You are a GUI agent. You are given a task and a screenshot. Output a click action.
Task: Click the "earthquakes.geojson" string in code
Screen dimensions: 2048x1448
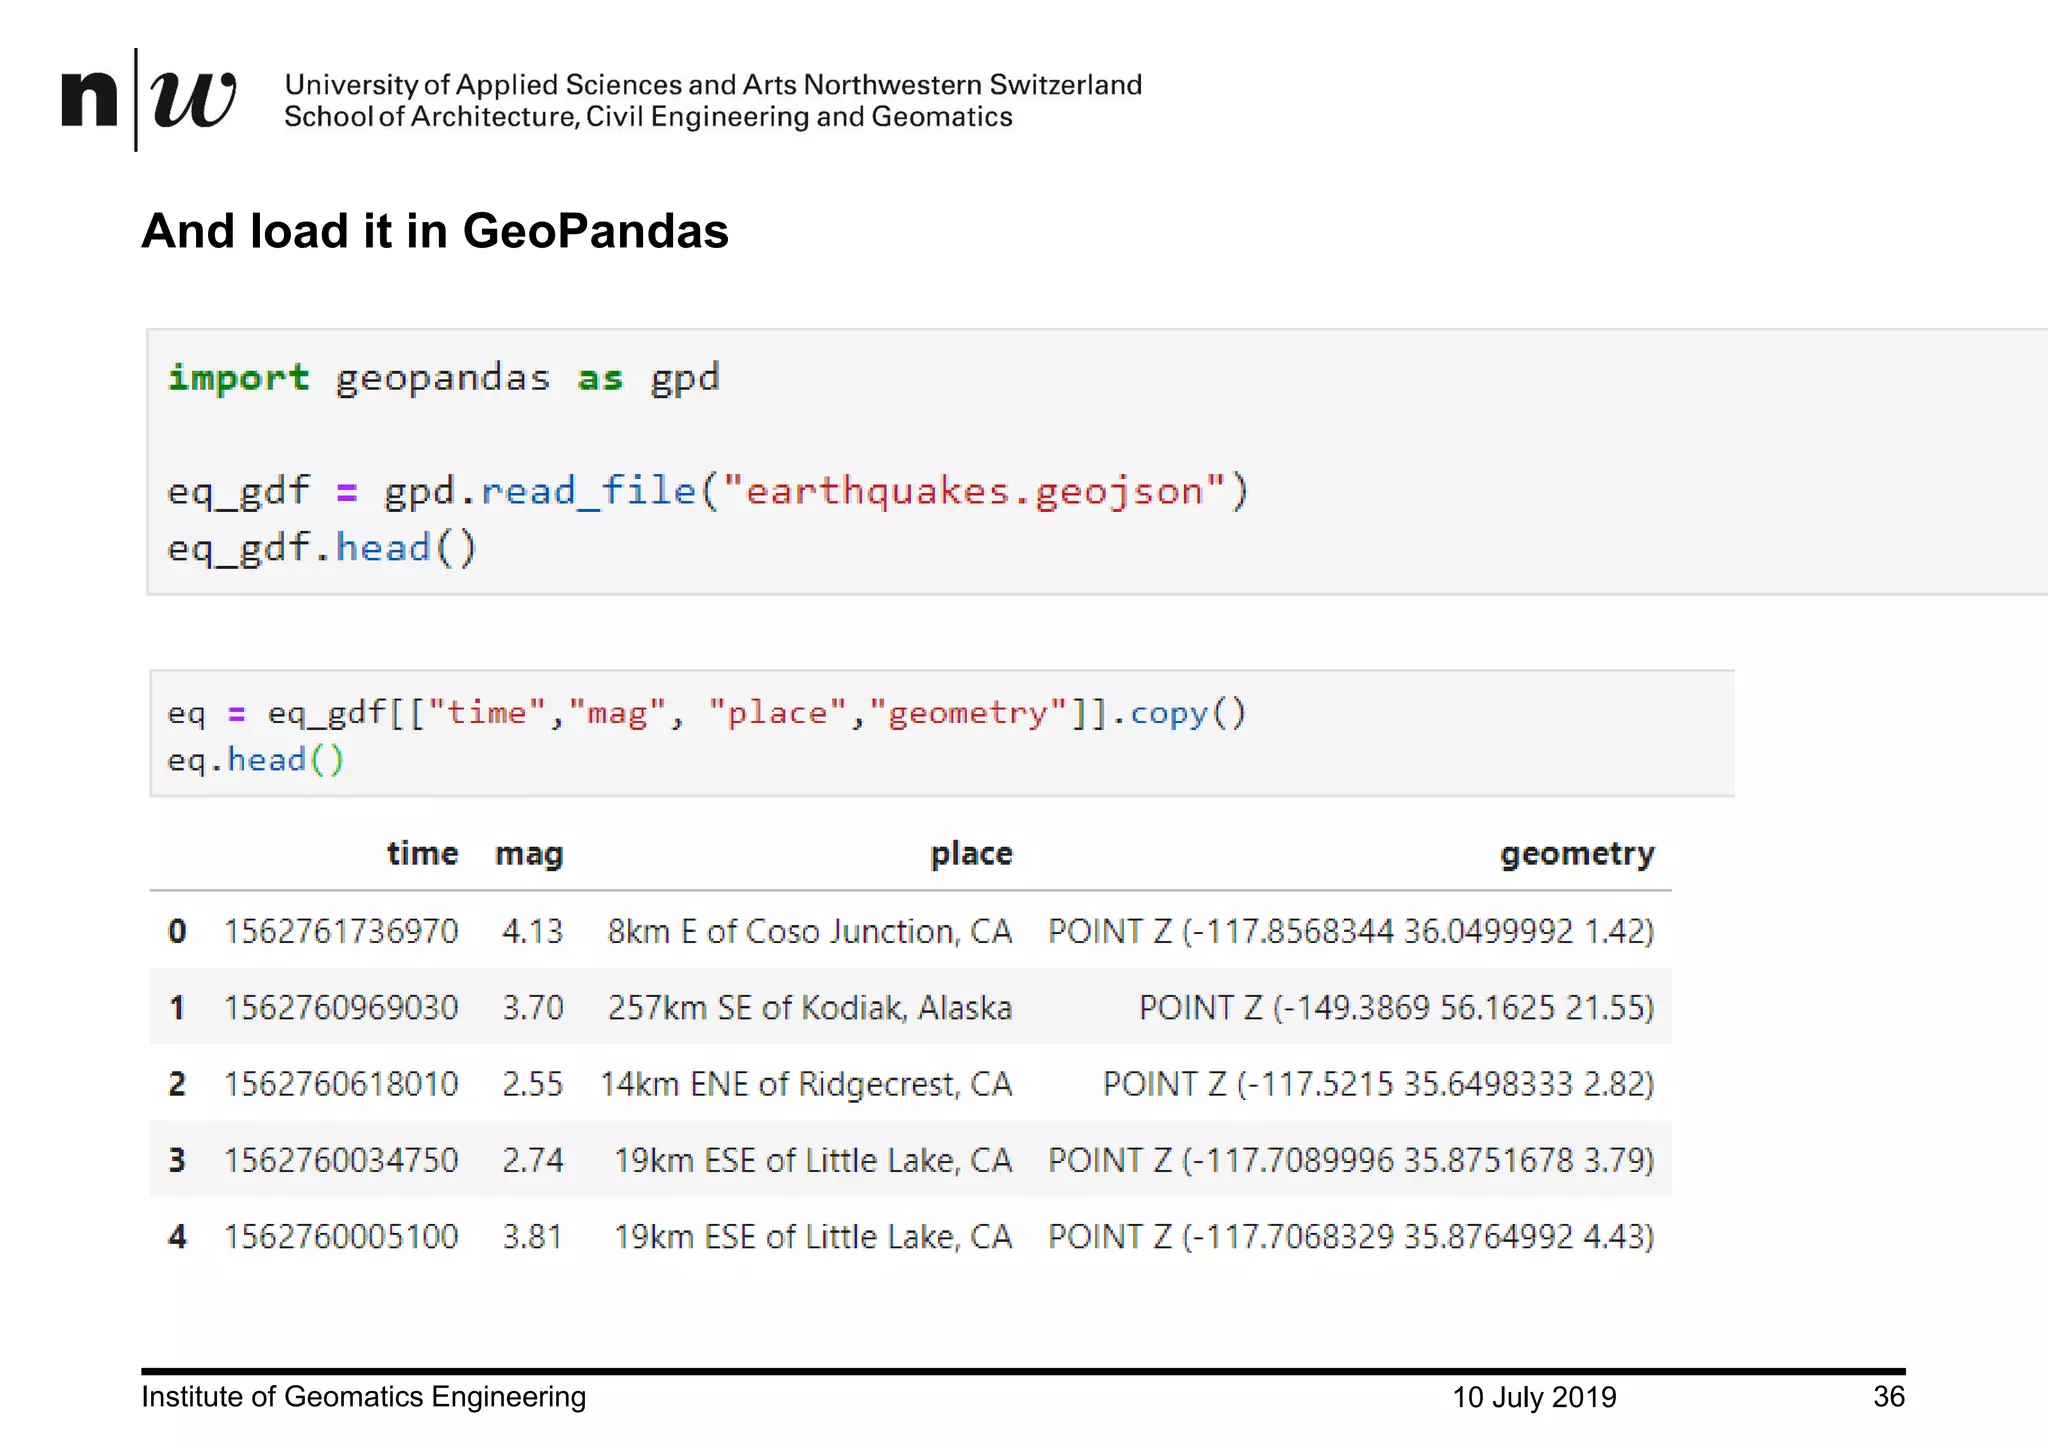[x=974, y=491]
